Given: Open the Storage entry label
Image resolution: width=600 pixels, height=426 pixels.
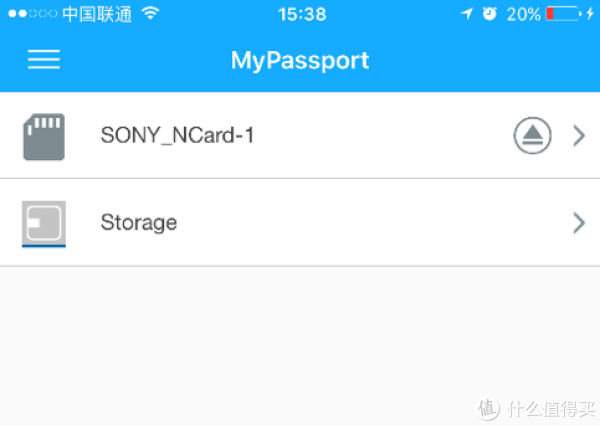Looking at the screenshot, I should (x=139, y=223).
